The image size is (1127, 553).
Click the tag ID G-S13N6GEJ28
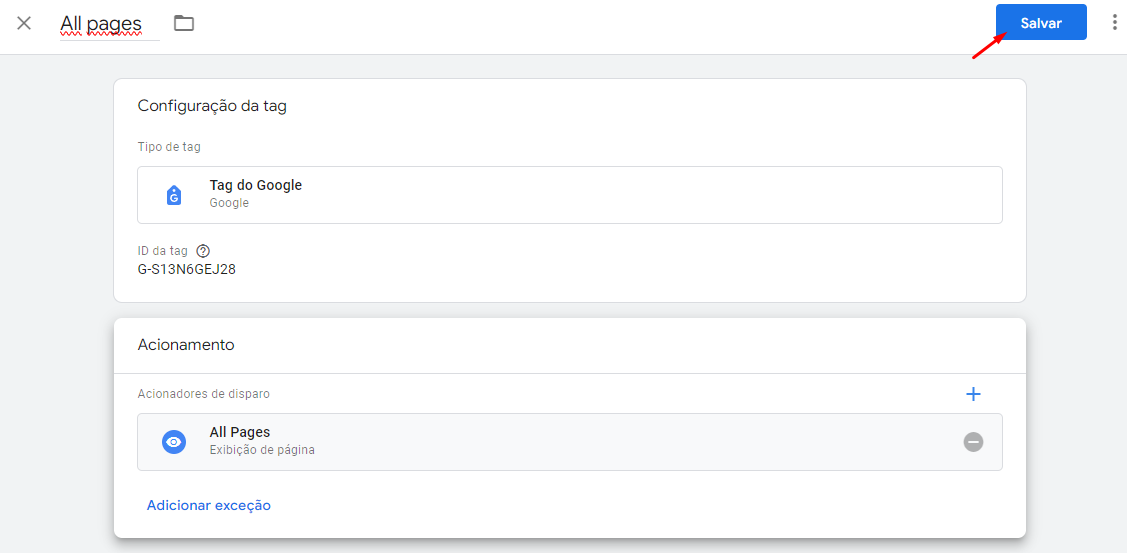187,270
